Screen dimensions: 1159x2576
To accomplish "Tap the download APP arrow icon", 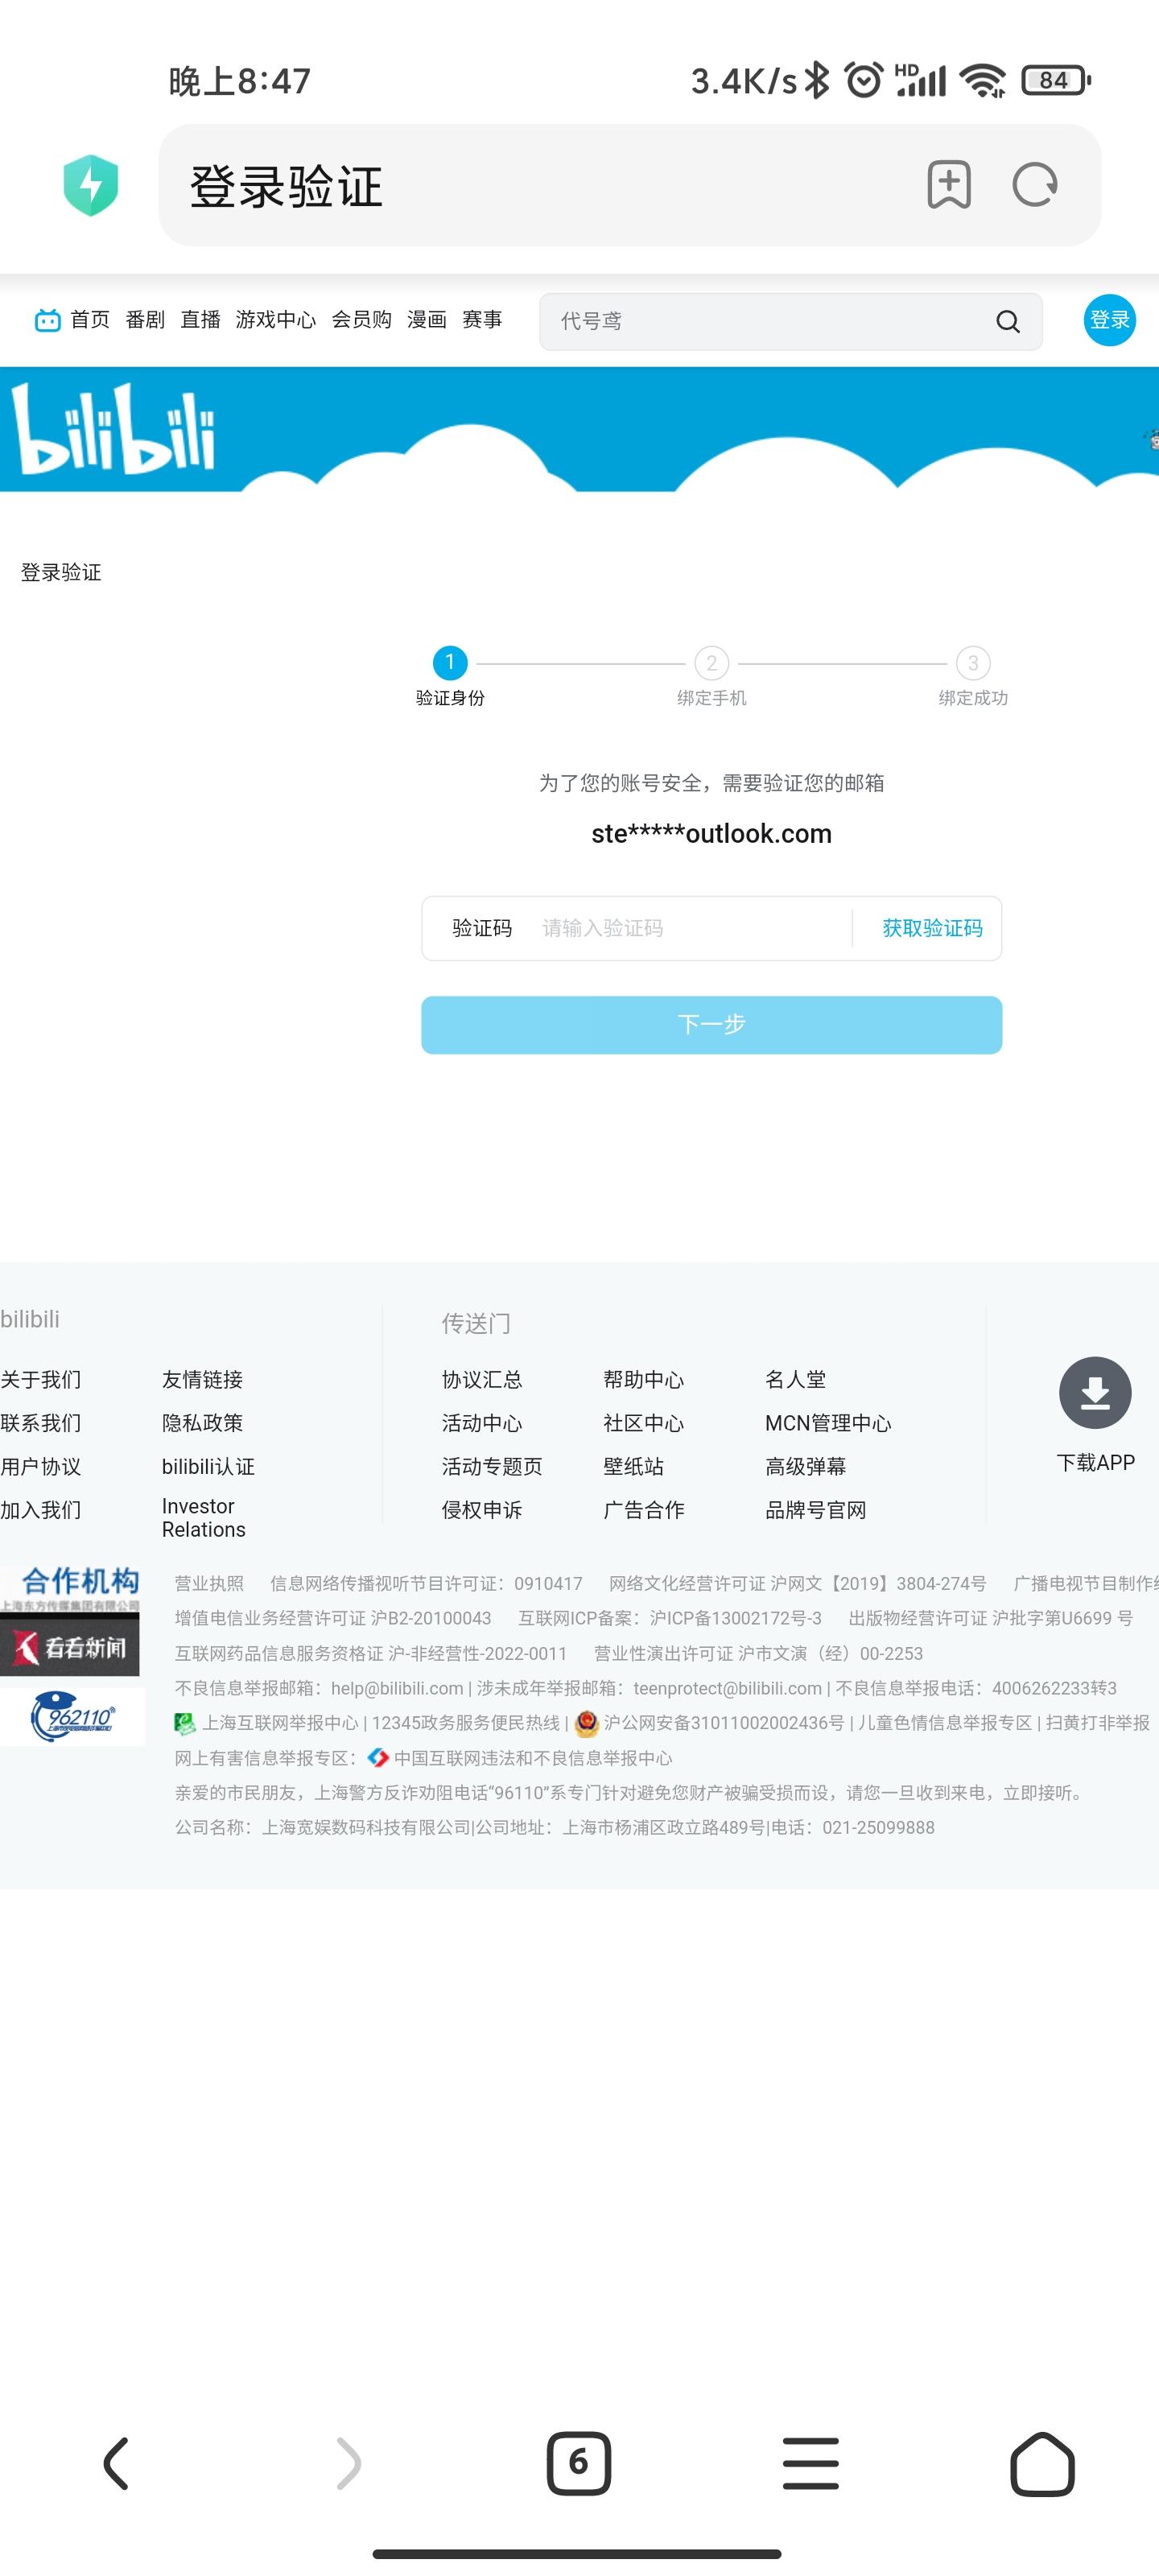I will 1095,1392.
